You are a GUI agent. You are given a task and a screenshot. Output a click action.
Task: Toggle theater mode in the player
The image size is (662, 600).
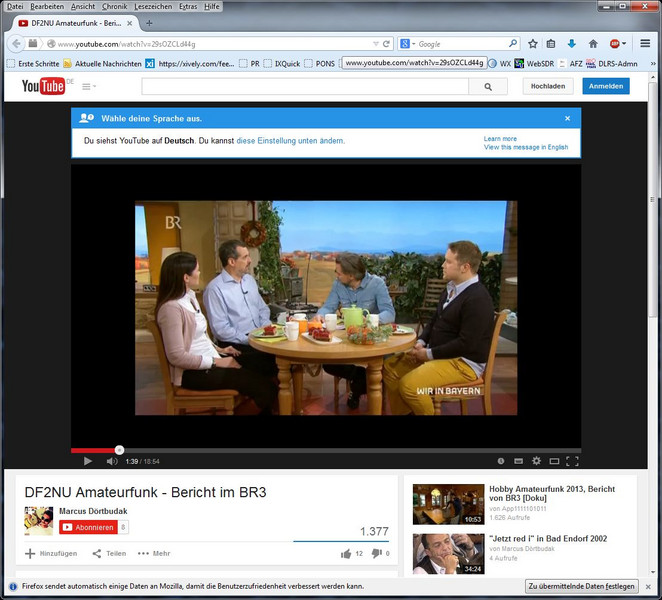[x=554, y=461]
